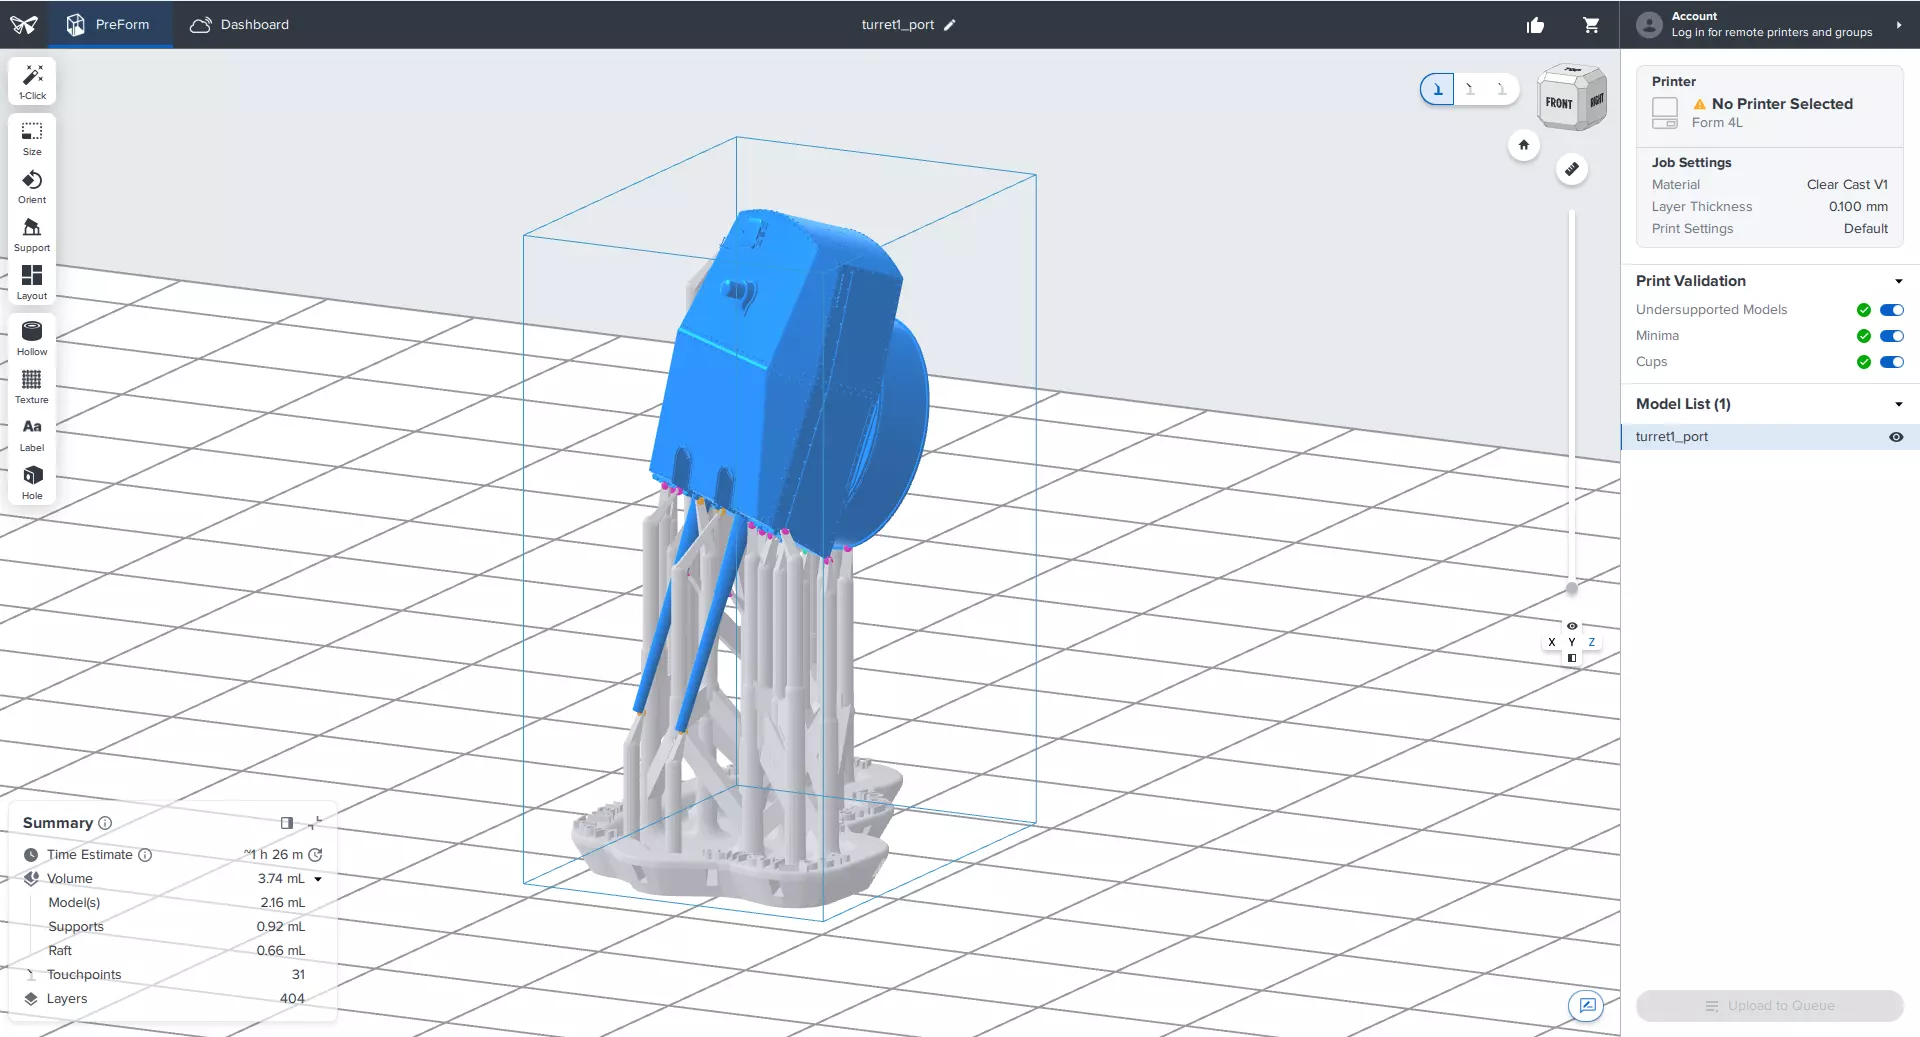Switch to the PreForm tab

(x=108, y=25)
